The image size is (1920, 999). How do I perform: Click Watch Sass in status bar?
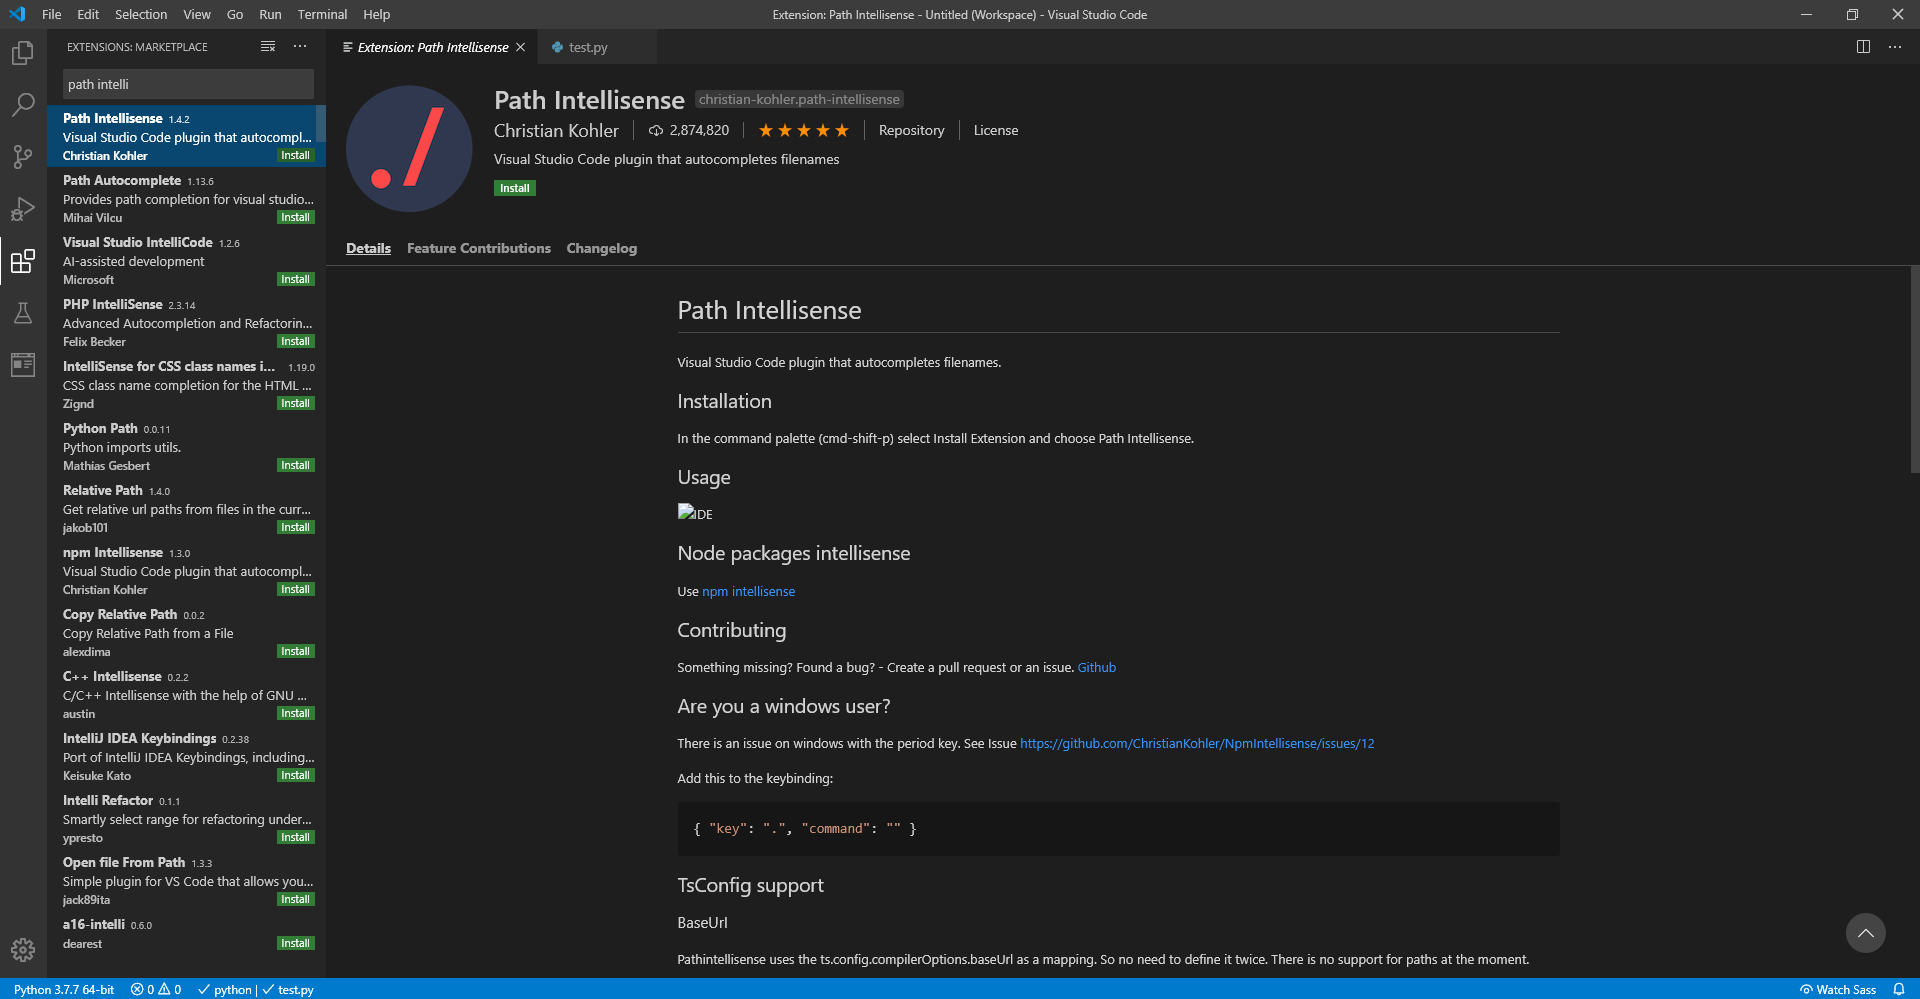pyautogui.click(x=1838, y=989)
